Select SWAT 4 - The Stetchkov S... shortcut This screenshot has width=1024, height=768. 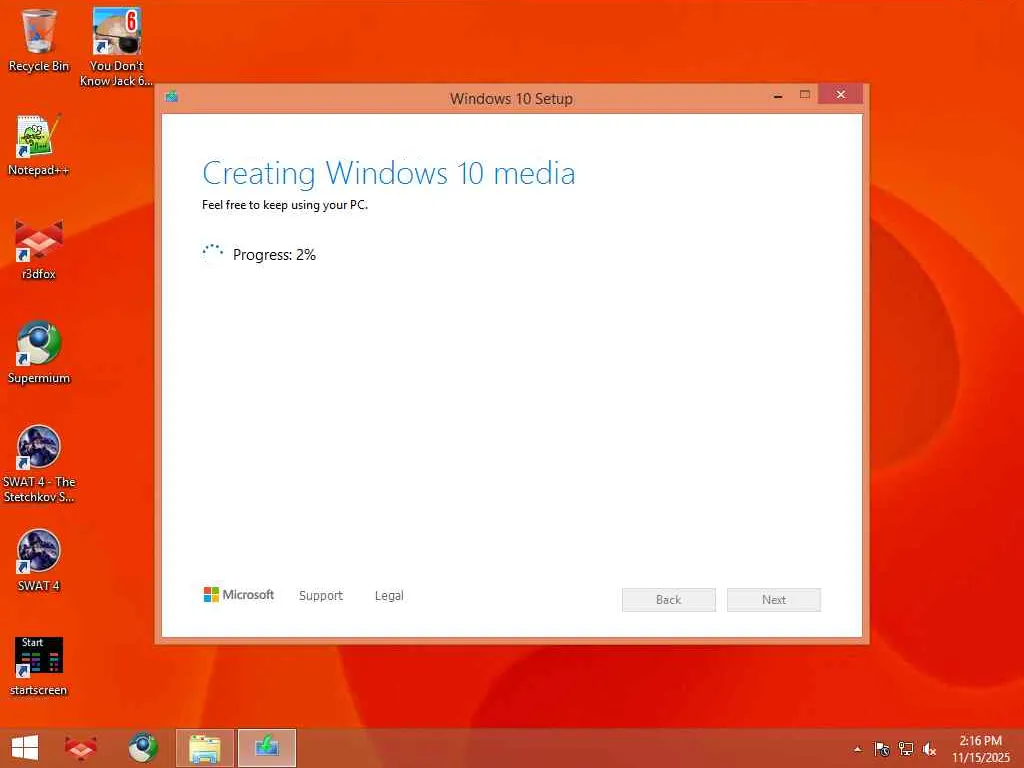tap(39, 464)
